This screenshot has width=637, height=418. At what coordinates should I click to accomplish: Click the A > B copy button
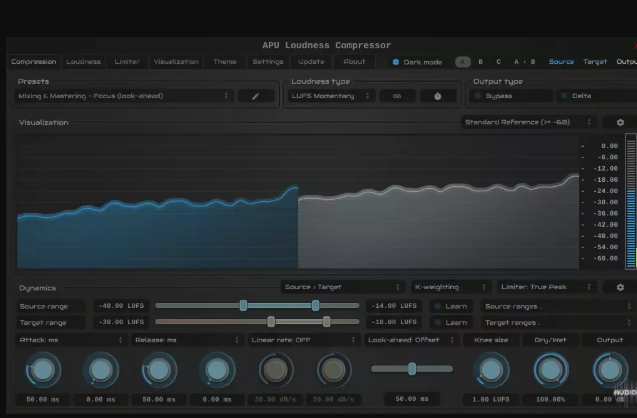pyautogui.click(x=524, y=62)
